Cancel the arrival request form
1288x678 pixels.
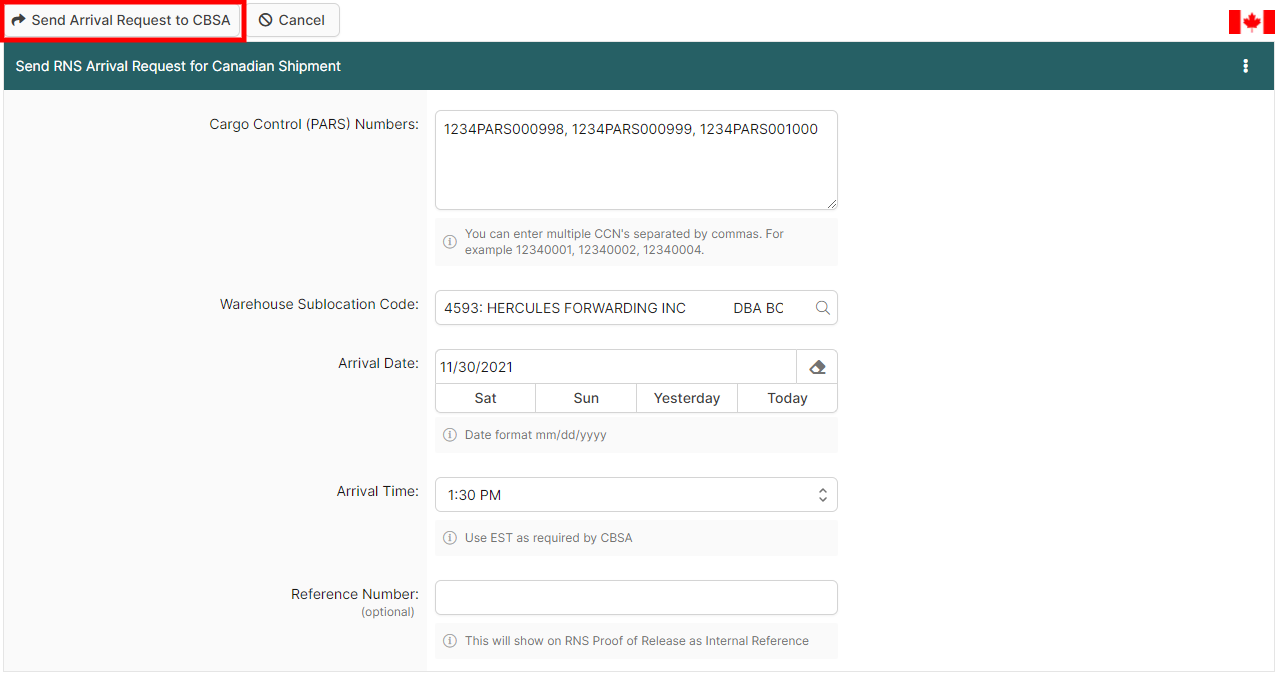coord(292,20)
